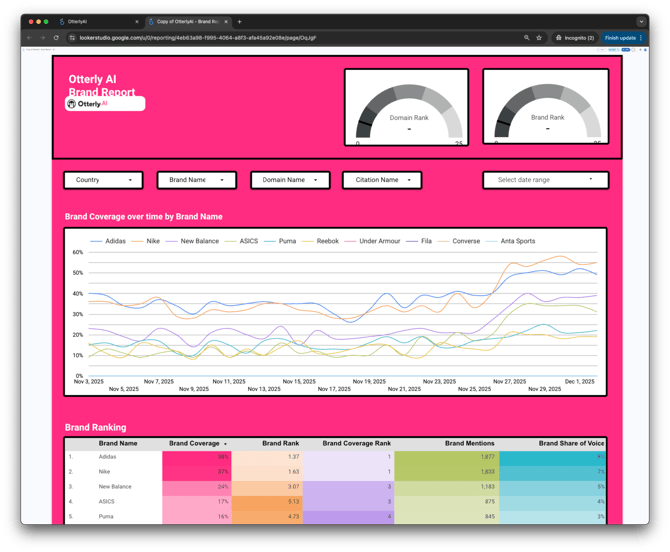Screen dimensions: 670x552
Task: Close the OtterlyAI tab
Action: [137, 21]
